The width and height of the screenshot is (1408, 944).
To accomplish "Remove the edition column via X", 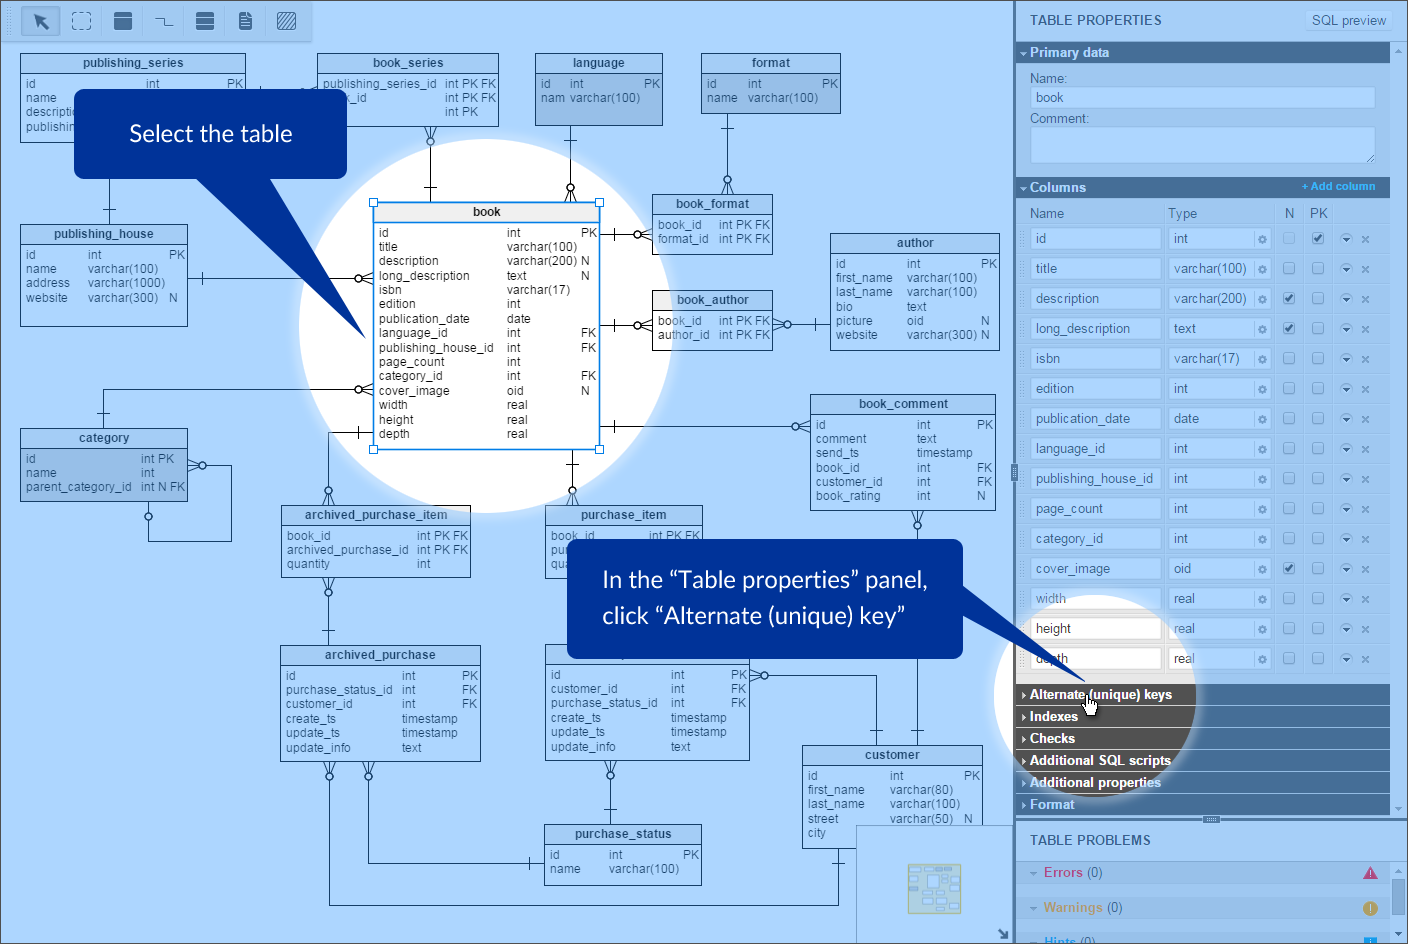I will 1365,389.
